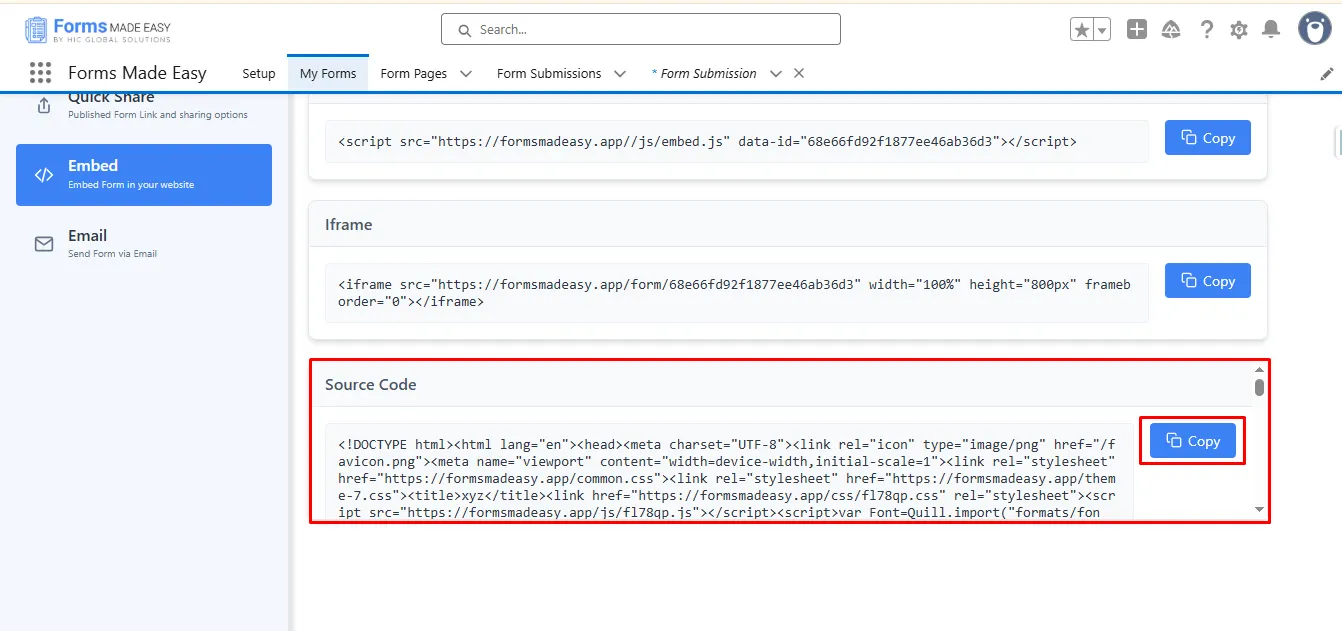This screenshot has height=631, width=1342.
Task: Open the Trailhead guidance cloud icon
Action: [1171, 30]
